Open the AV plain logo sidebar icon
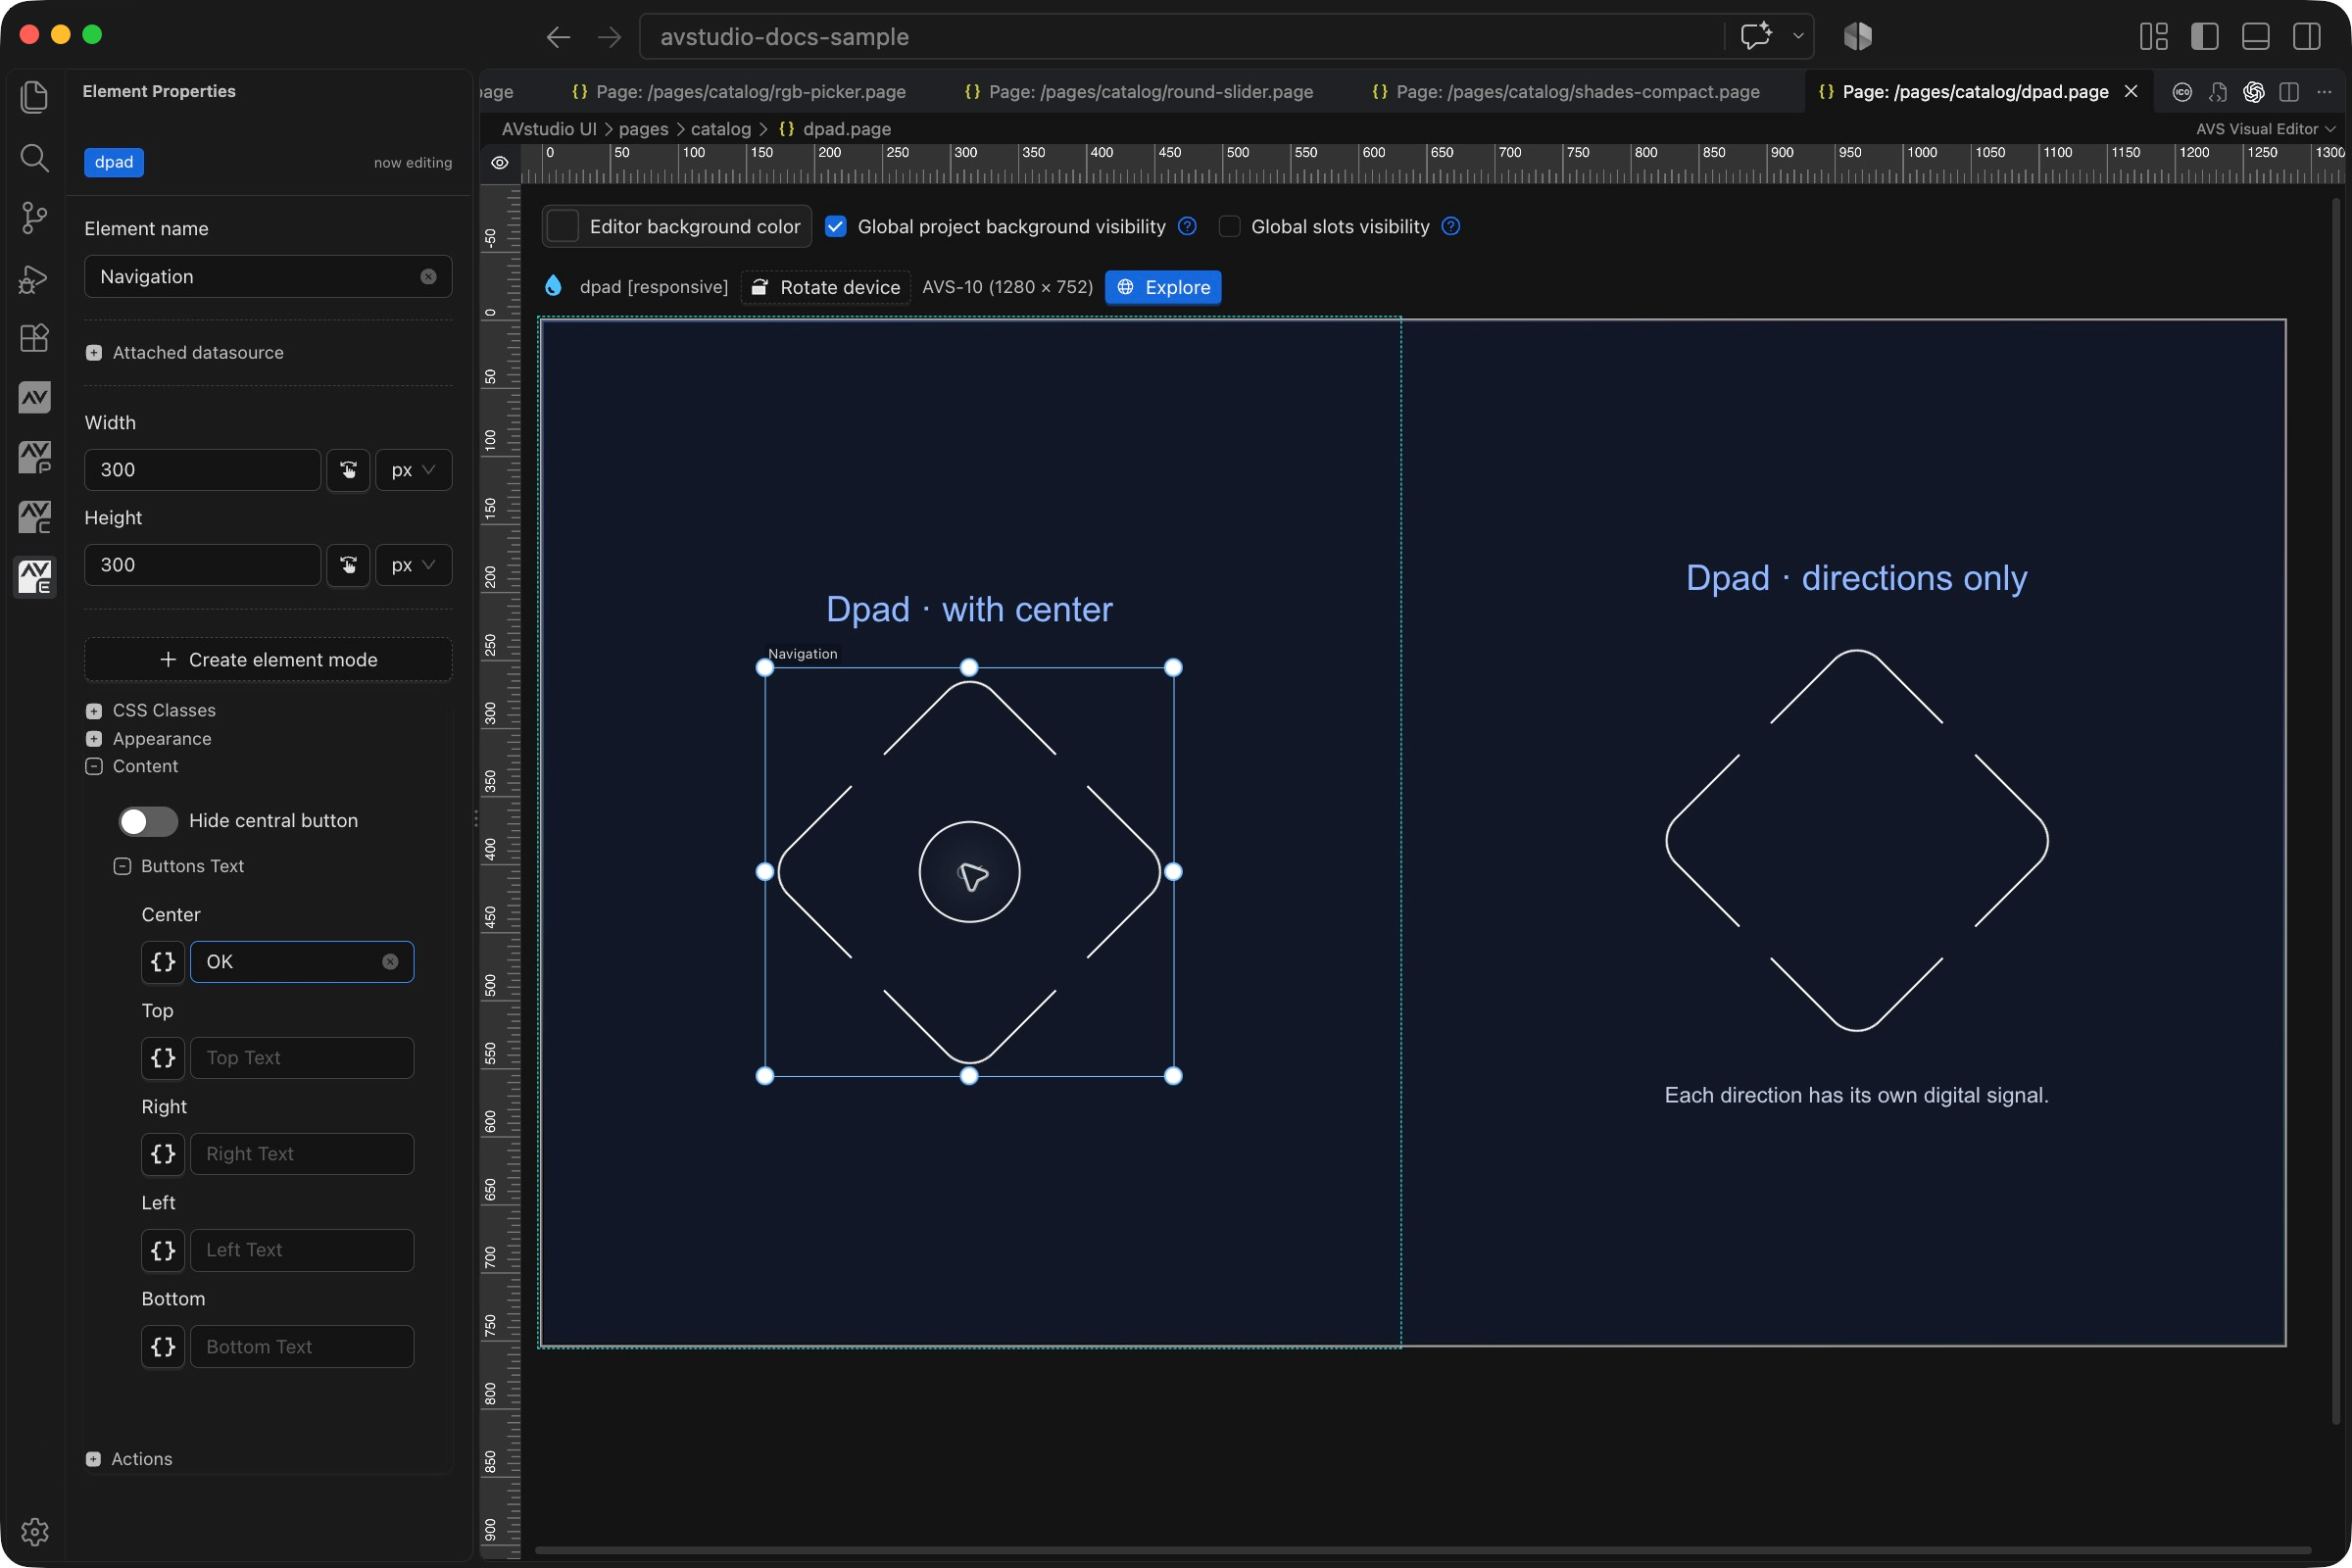 click(x=34, y=398)
